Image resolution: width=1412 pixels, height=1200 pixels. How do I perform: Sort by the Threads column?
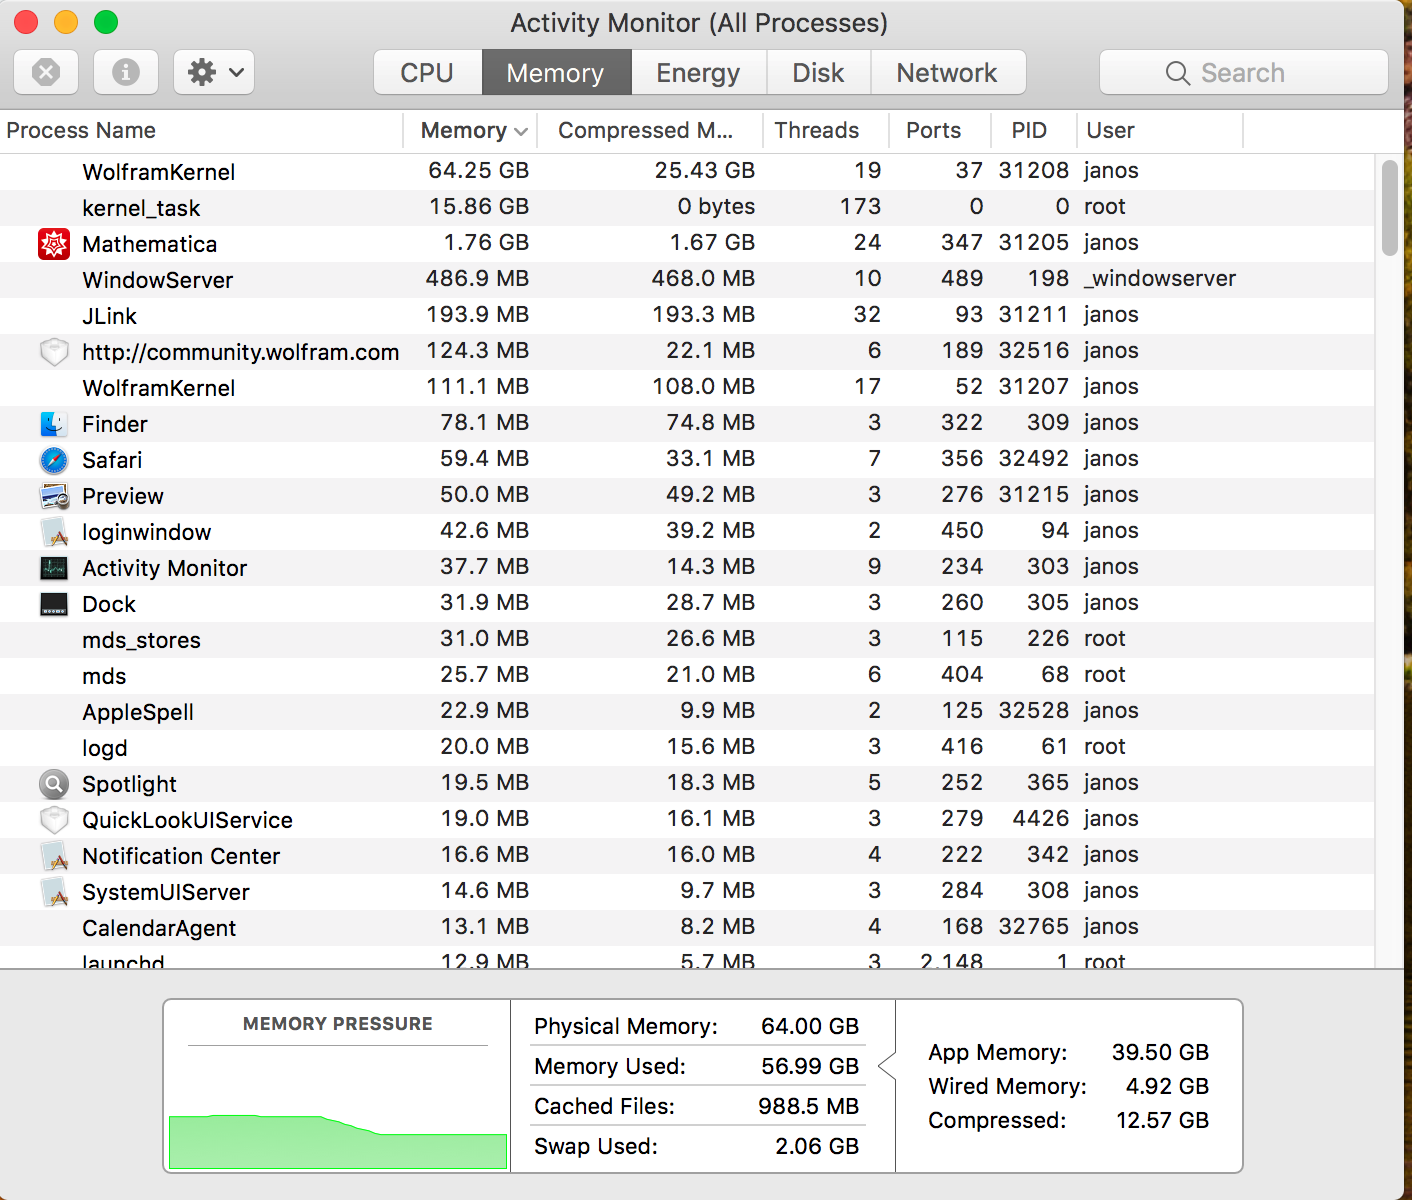(x=826, y=130)
